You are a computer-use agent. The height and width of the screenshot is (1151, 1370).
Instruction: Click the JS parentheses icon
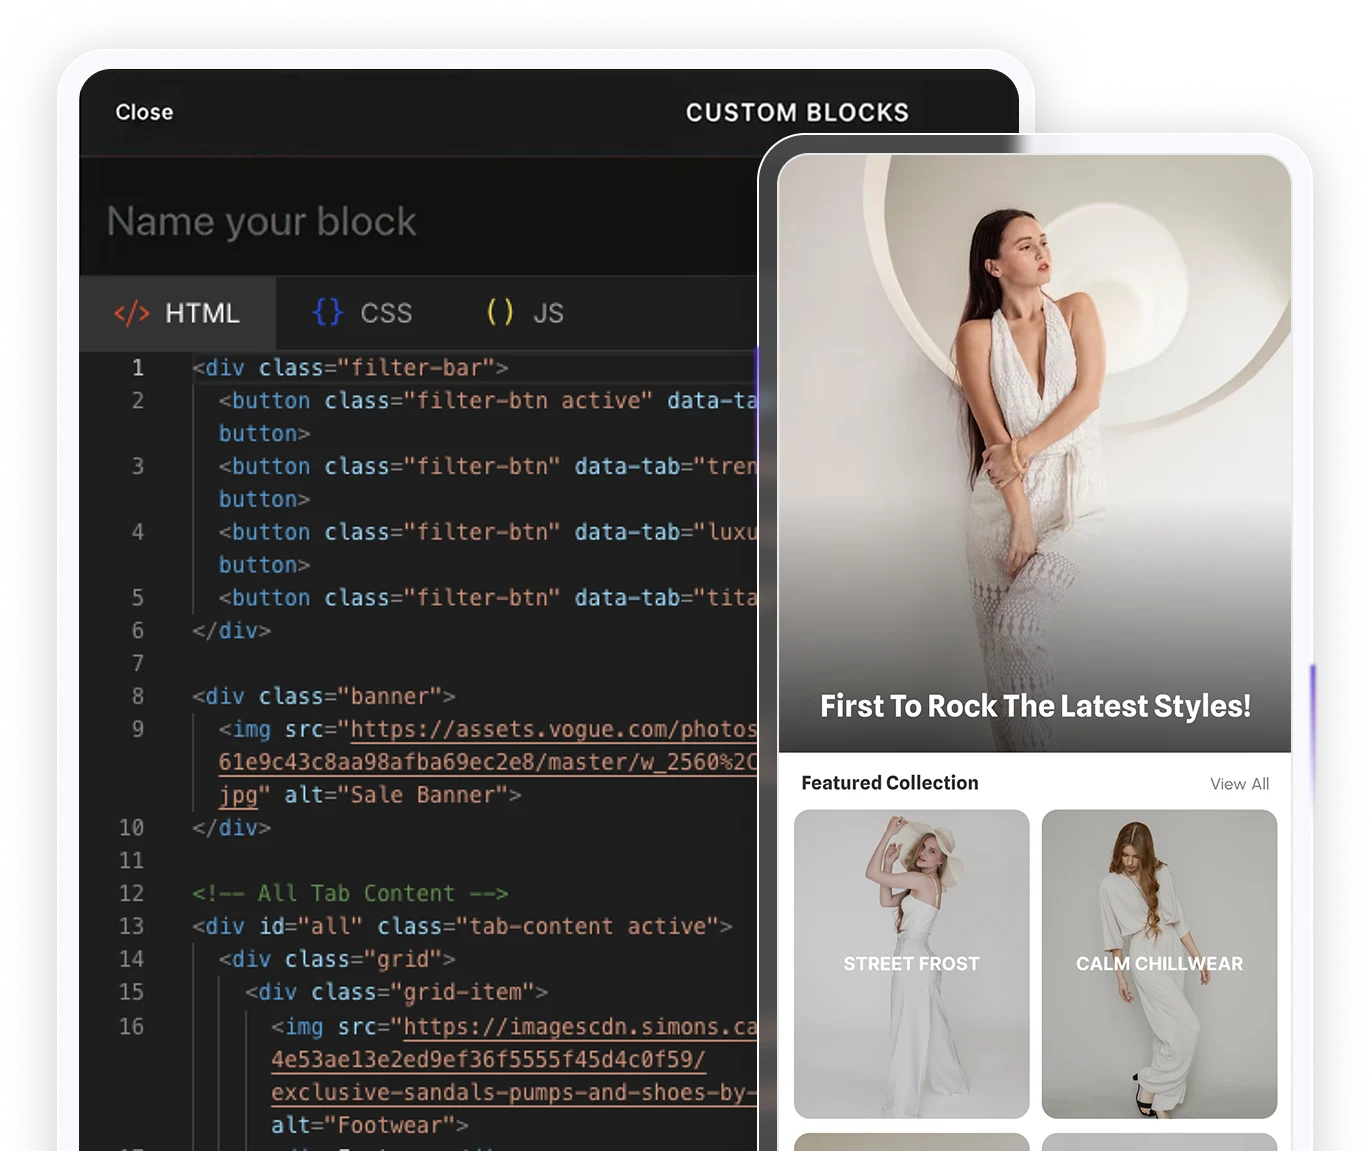coord(500,312)
